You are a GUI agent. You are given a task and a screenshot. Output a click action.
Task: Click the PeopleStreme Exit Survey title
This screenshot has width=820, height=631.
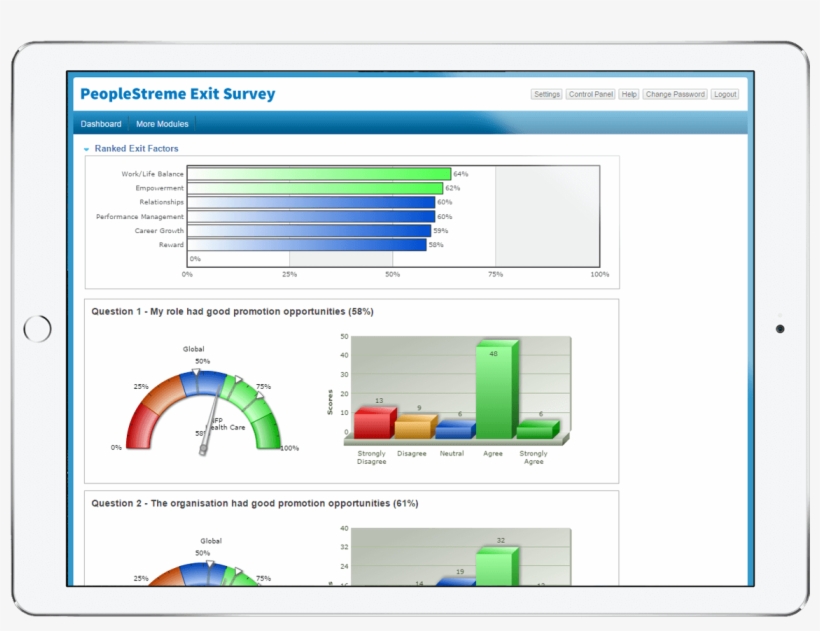coord(177,95)
